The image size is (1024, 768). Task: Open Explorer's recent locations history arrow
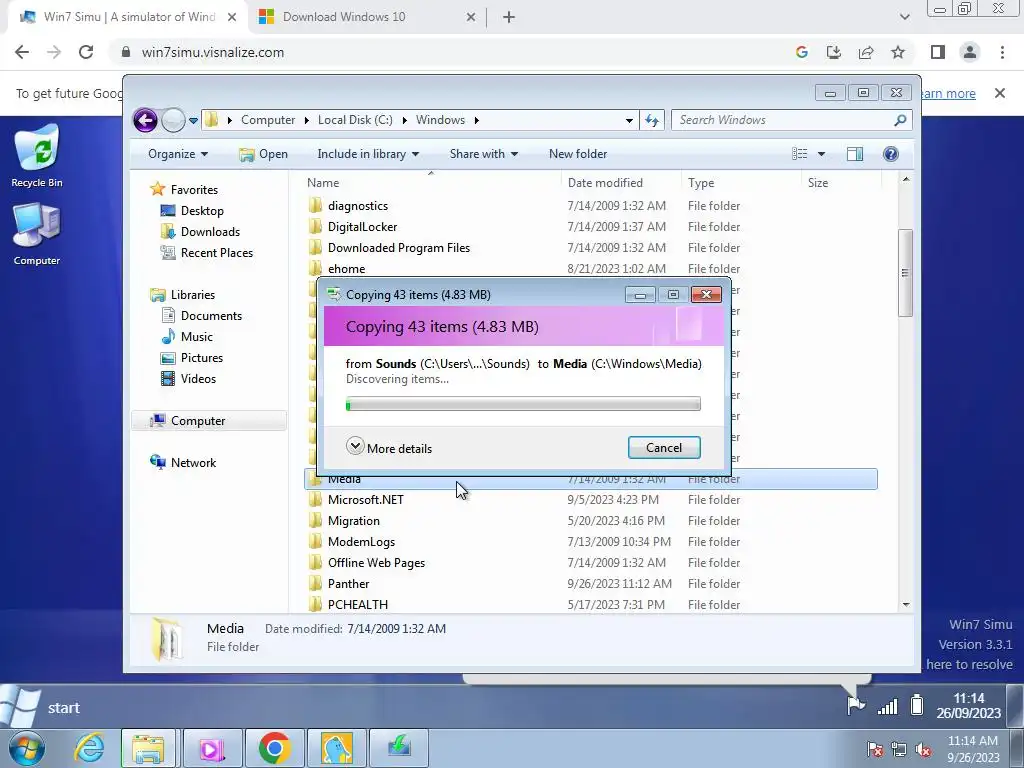coord(193,121)
